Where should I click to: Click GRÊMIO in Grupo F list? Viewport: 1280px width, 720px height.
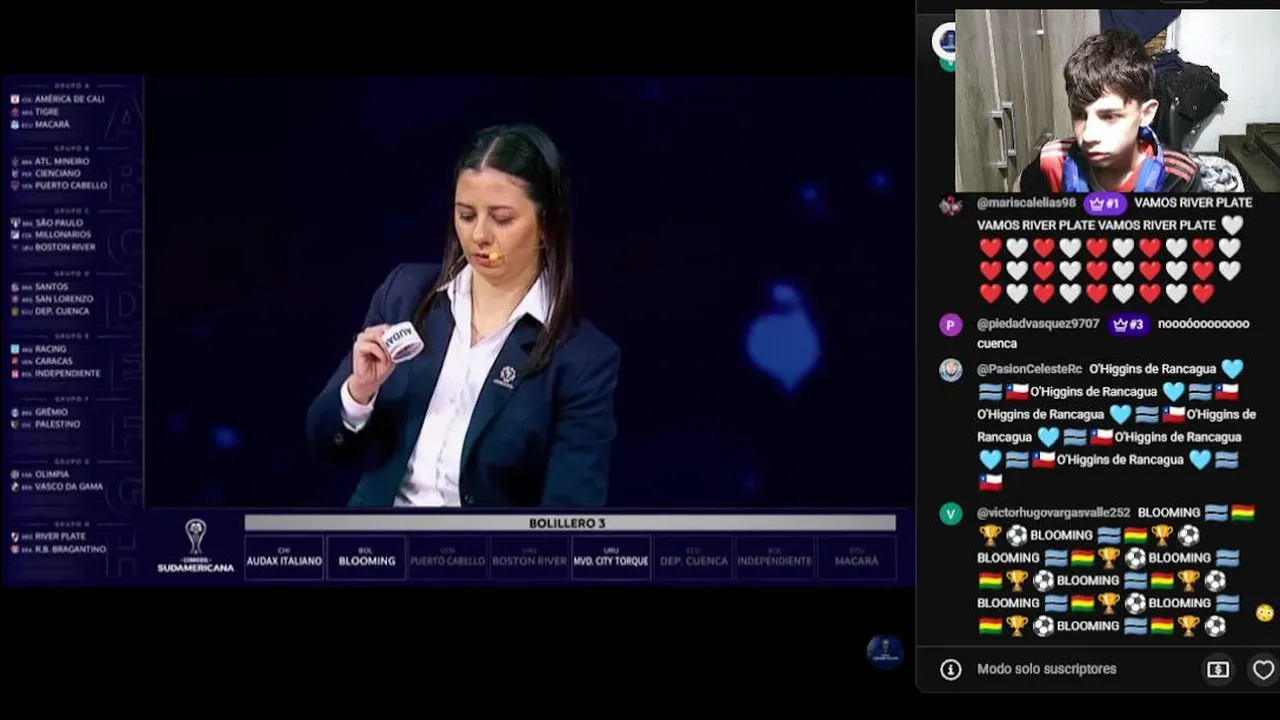coord(52,412)
